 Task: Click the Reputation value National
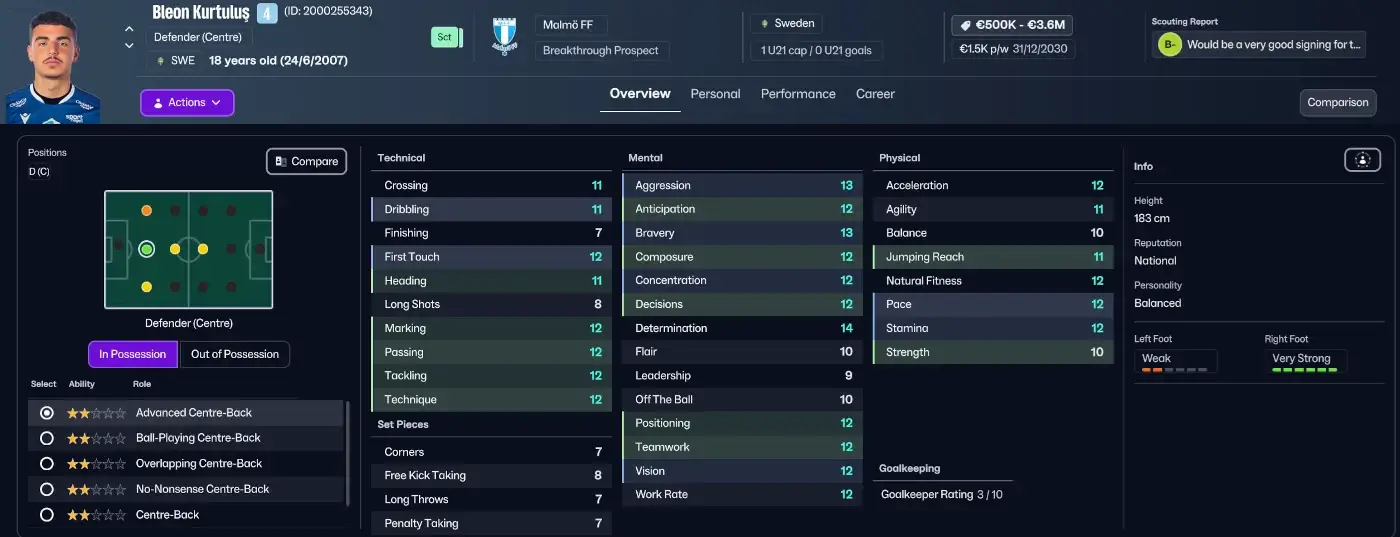tap(1155, 260)
